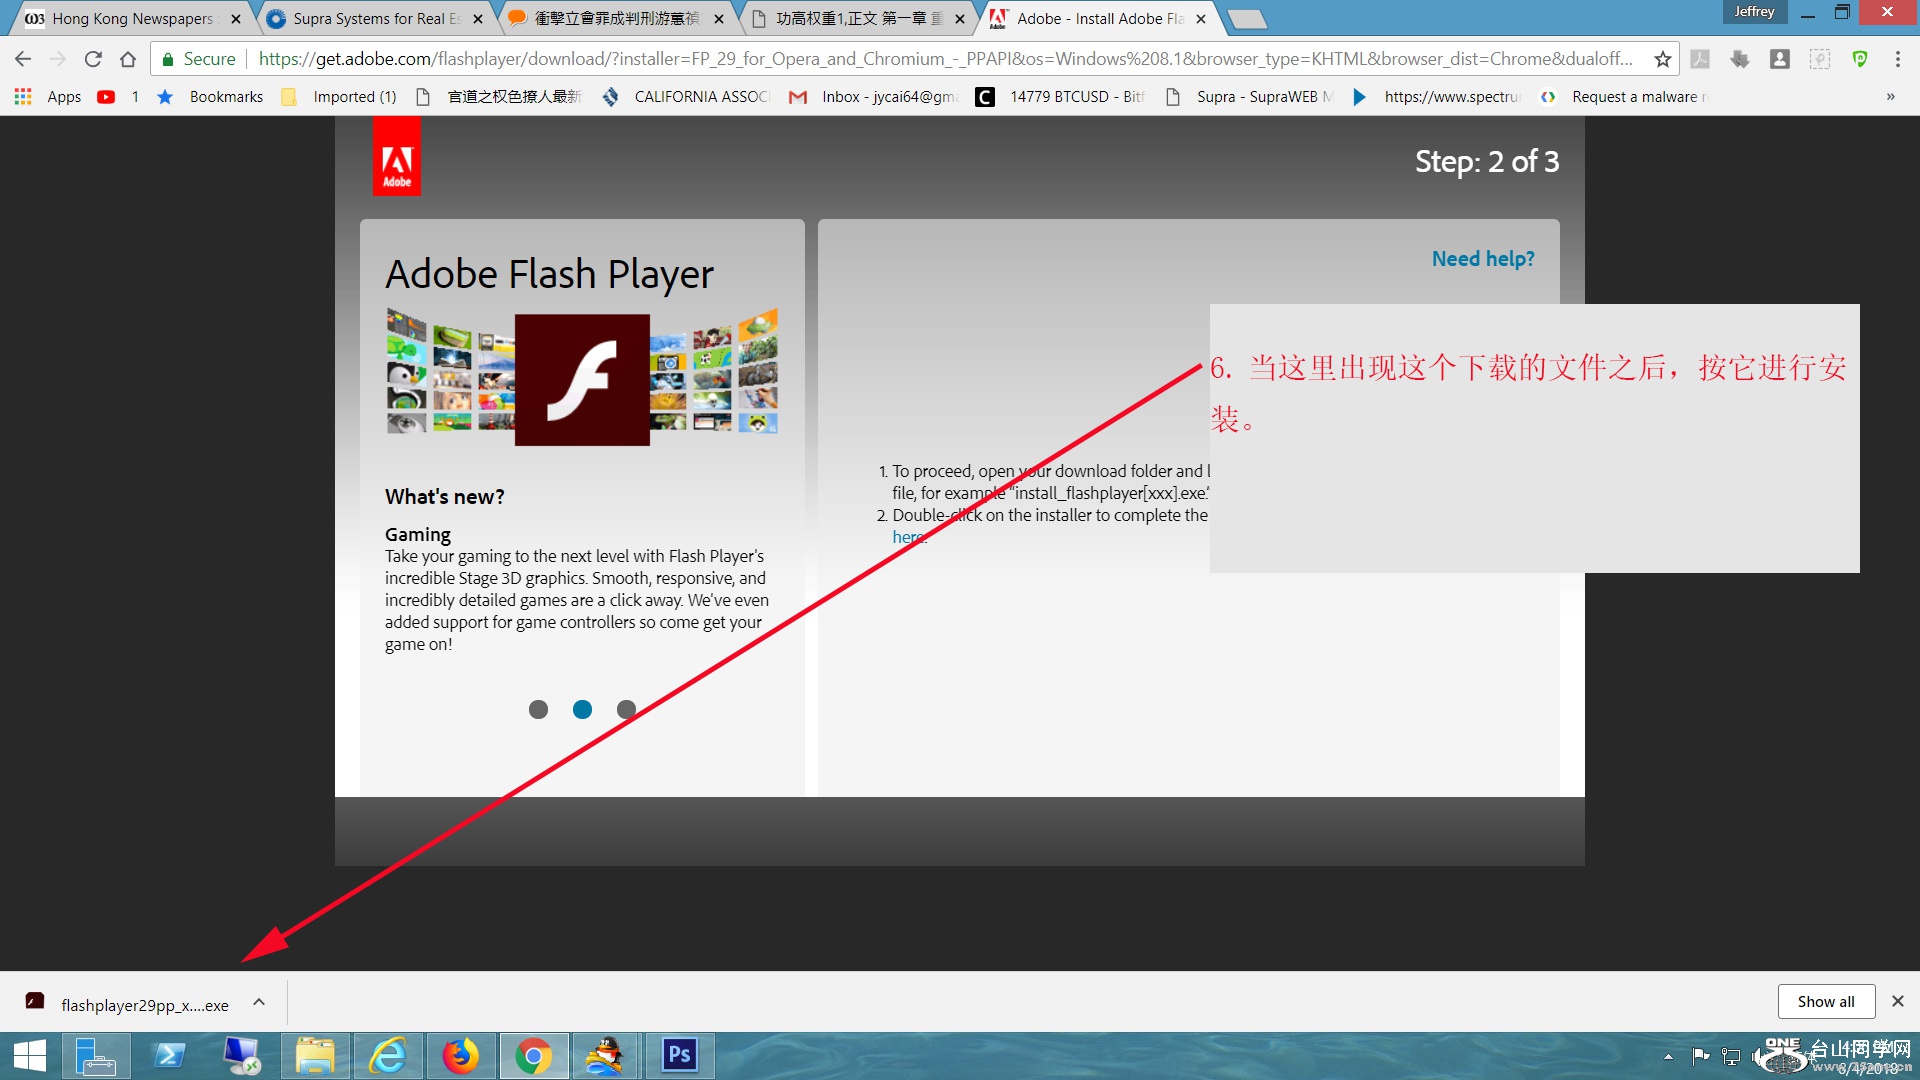This screenshot has height=1080, width=1920.
Task: Open 官道之权色撩人 bookmark
Action: (498, 97)
